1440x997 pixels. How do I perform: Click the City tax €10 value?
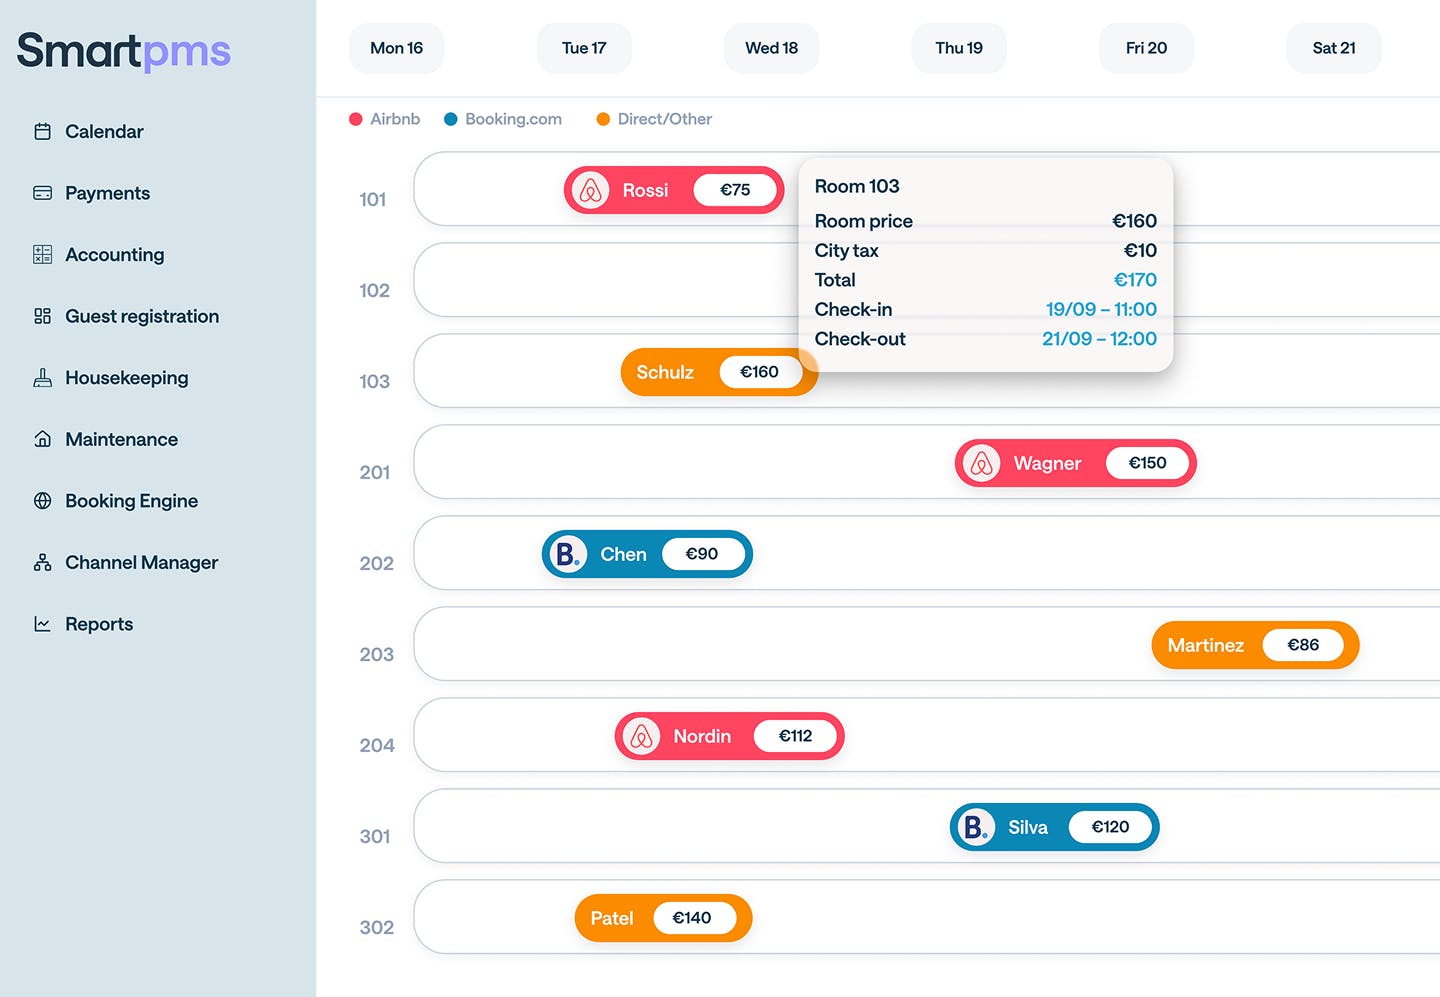pos(1140,250)
